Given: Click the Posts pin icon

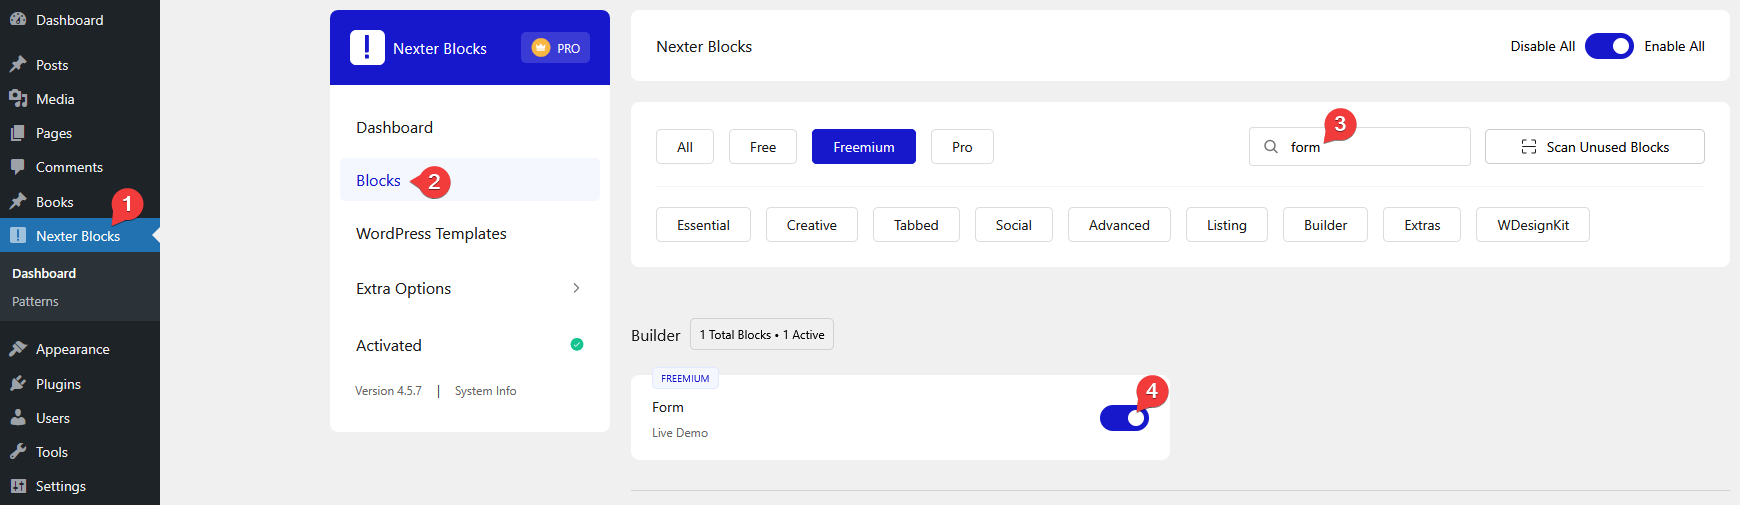Looking at the screenshot, I should tap(18, 65).
